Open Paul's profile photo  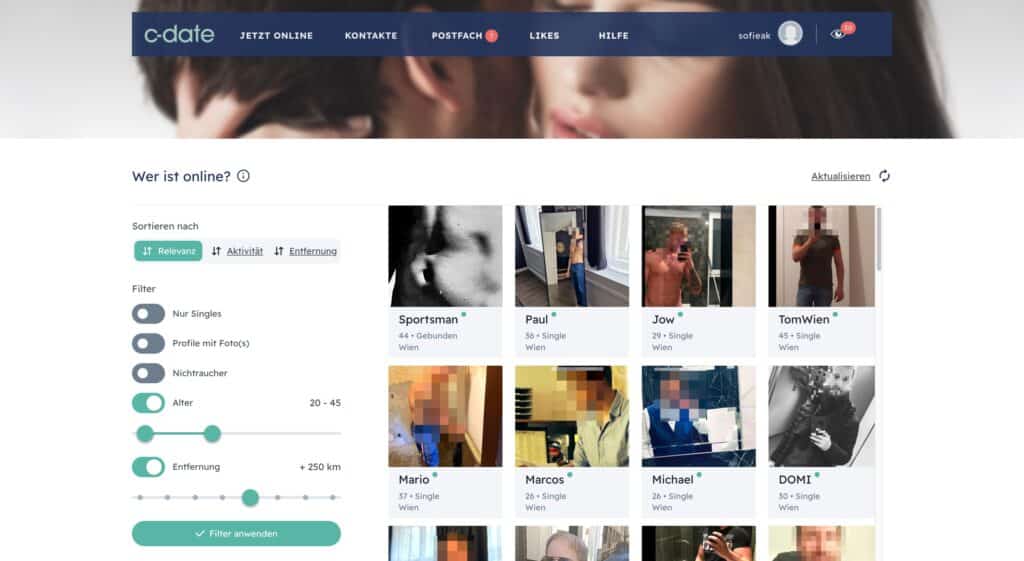click(x=572, y=256)
